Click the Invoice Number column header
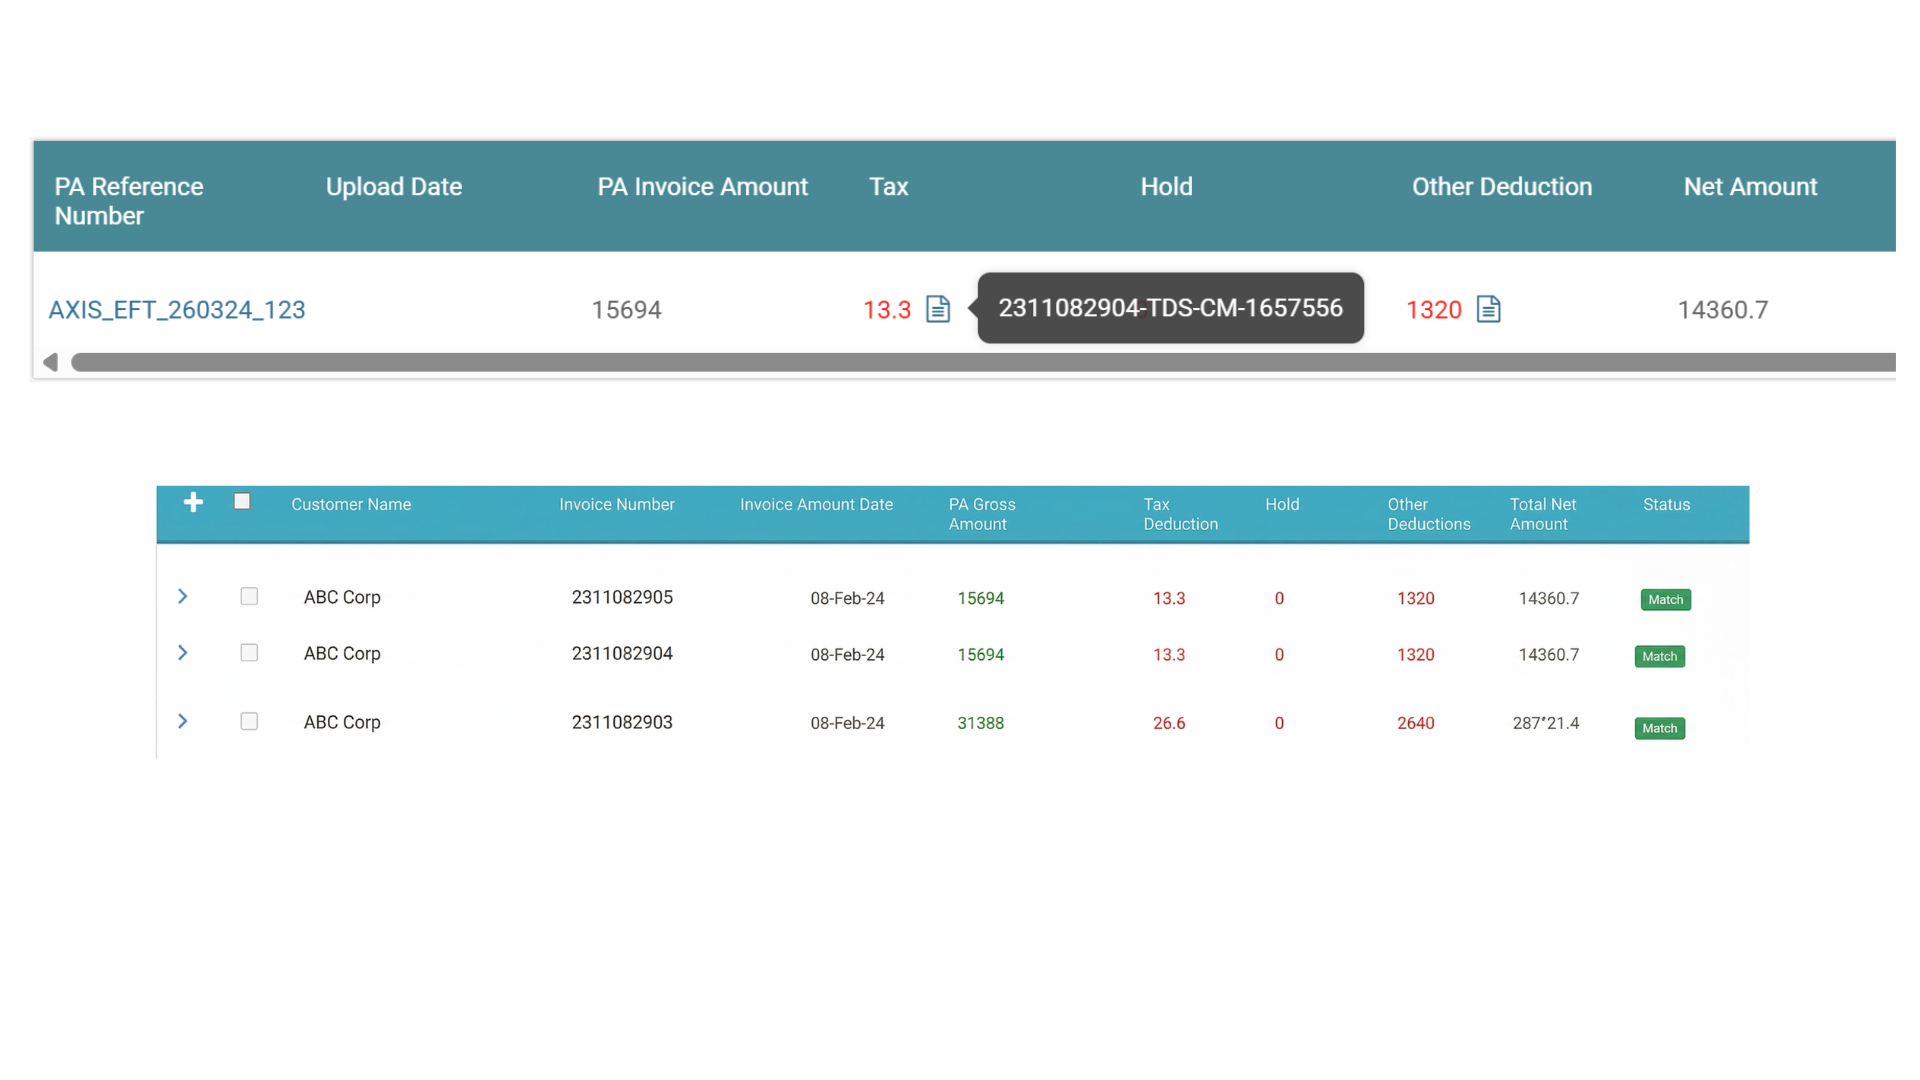The width and height of the screenshot is (1920, 1080). click(x=616, y=504)
